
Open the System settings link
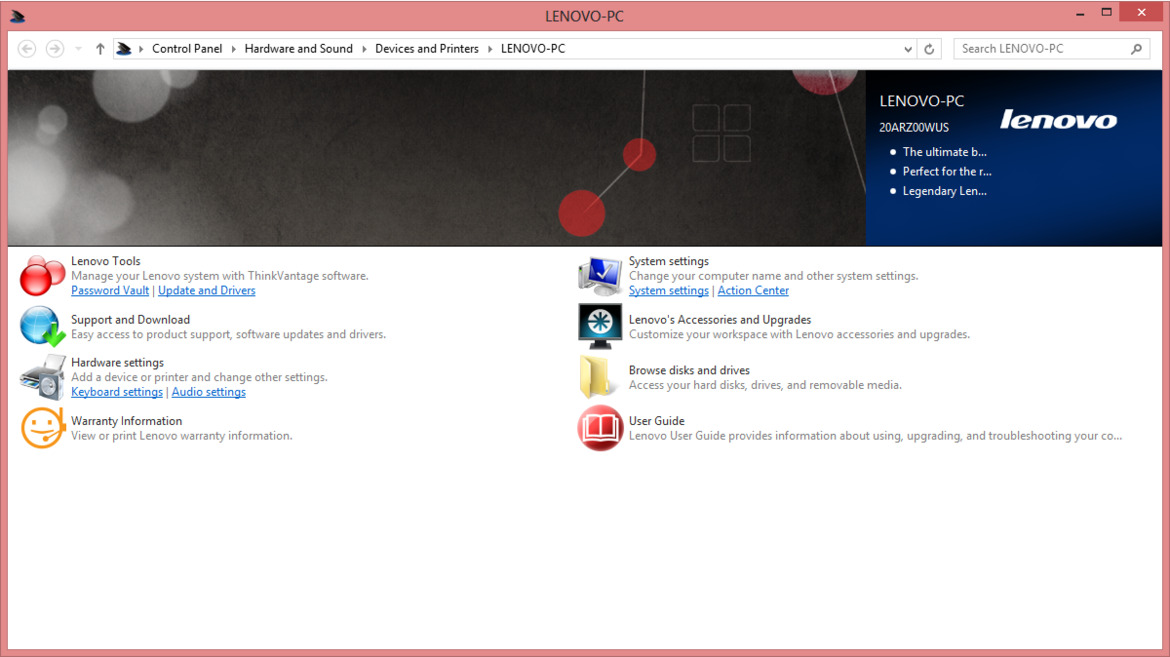[669, 290]
